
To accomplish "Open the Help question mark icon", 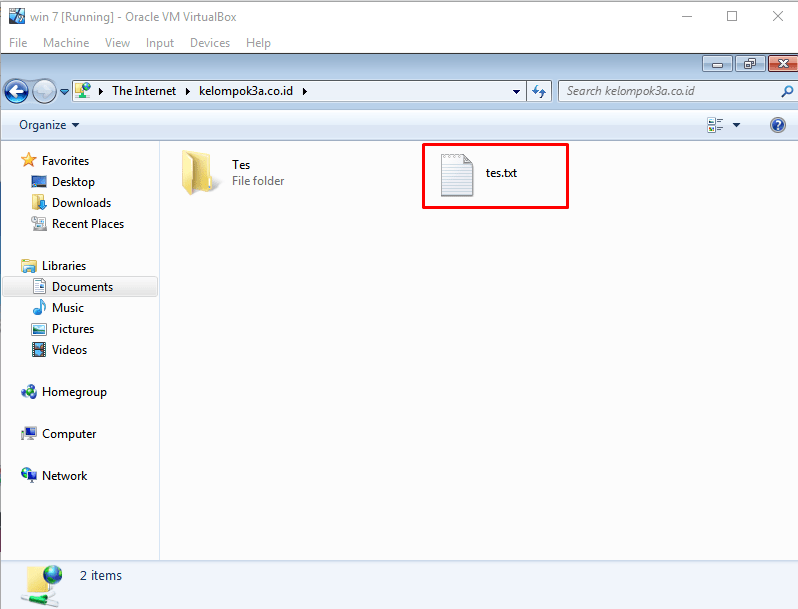I will point(777,125).
